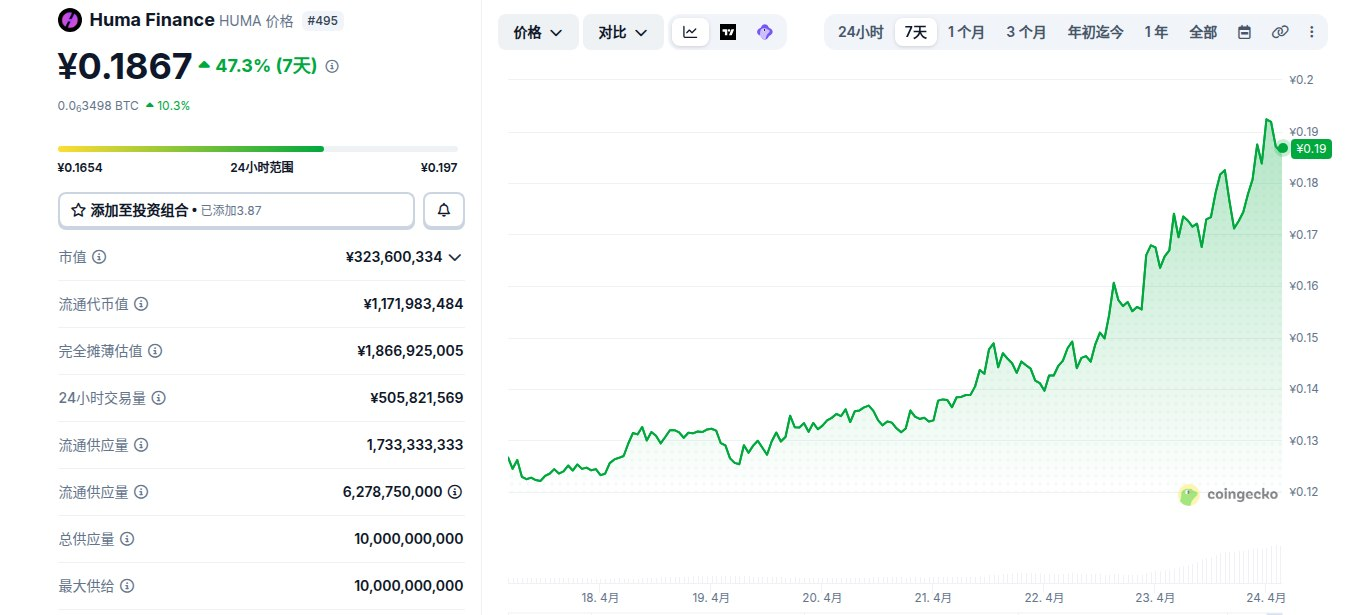
Task: Open info icon next to 总供应量
Action: (x=127, y=539)
